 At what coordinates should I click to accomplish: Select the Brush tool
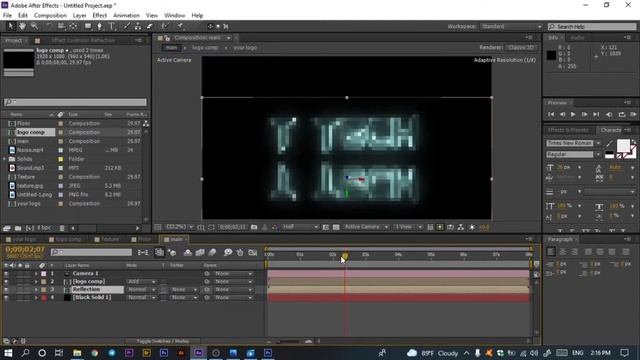coord(127,26)
